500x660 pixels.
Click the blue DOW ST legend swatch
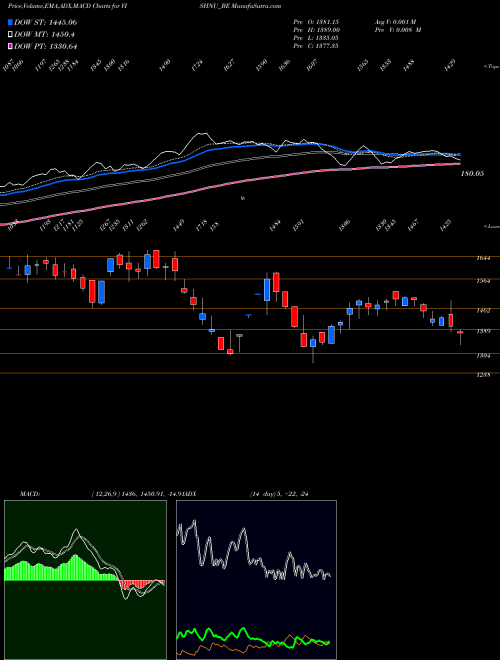[x=11, y=22]
